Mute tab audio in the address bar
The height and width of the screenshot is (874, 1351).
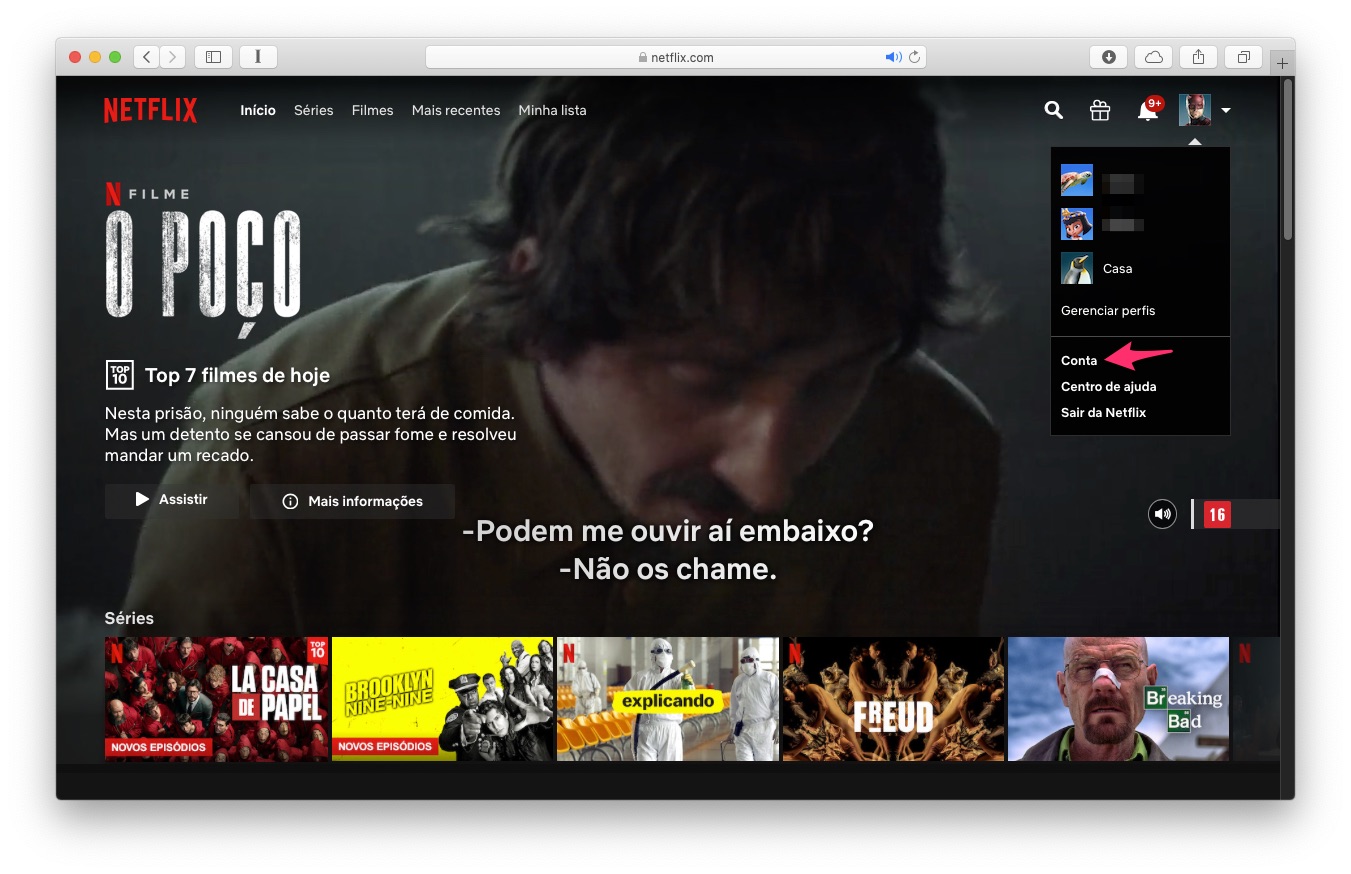(893, 57)
